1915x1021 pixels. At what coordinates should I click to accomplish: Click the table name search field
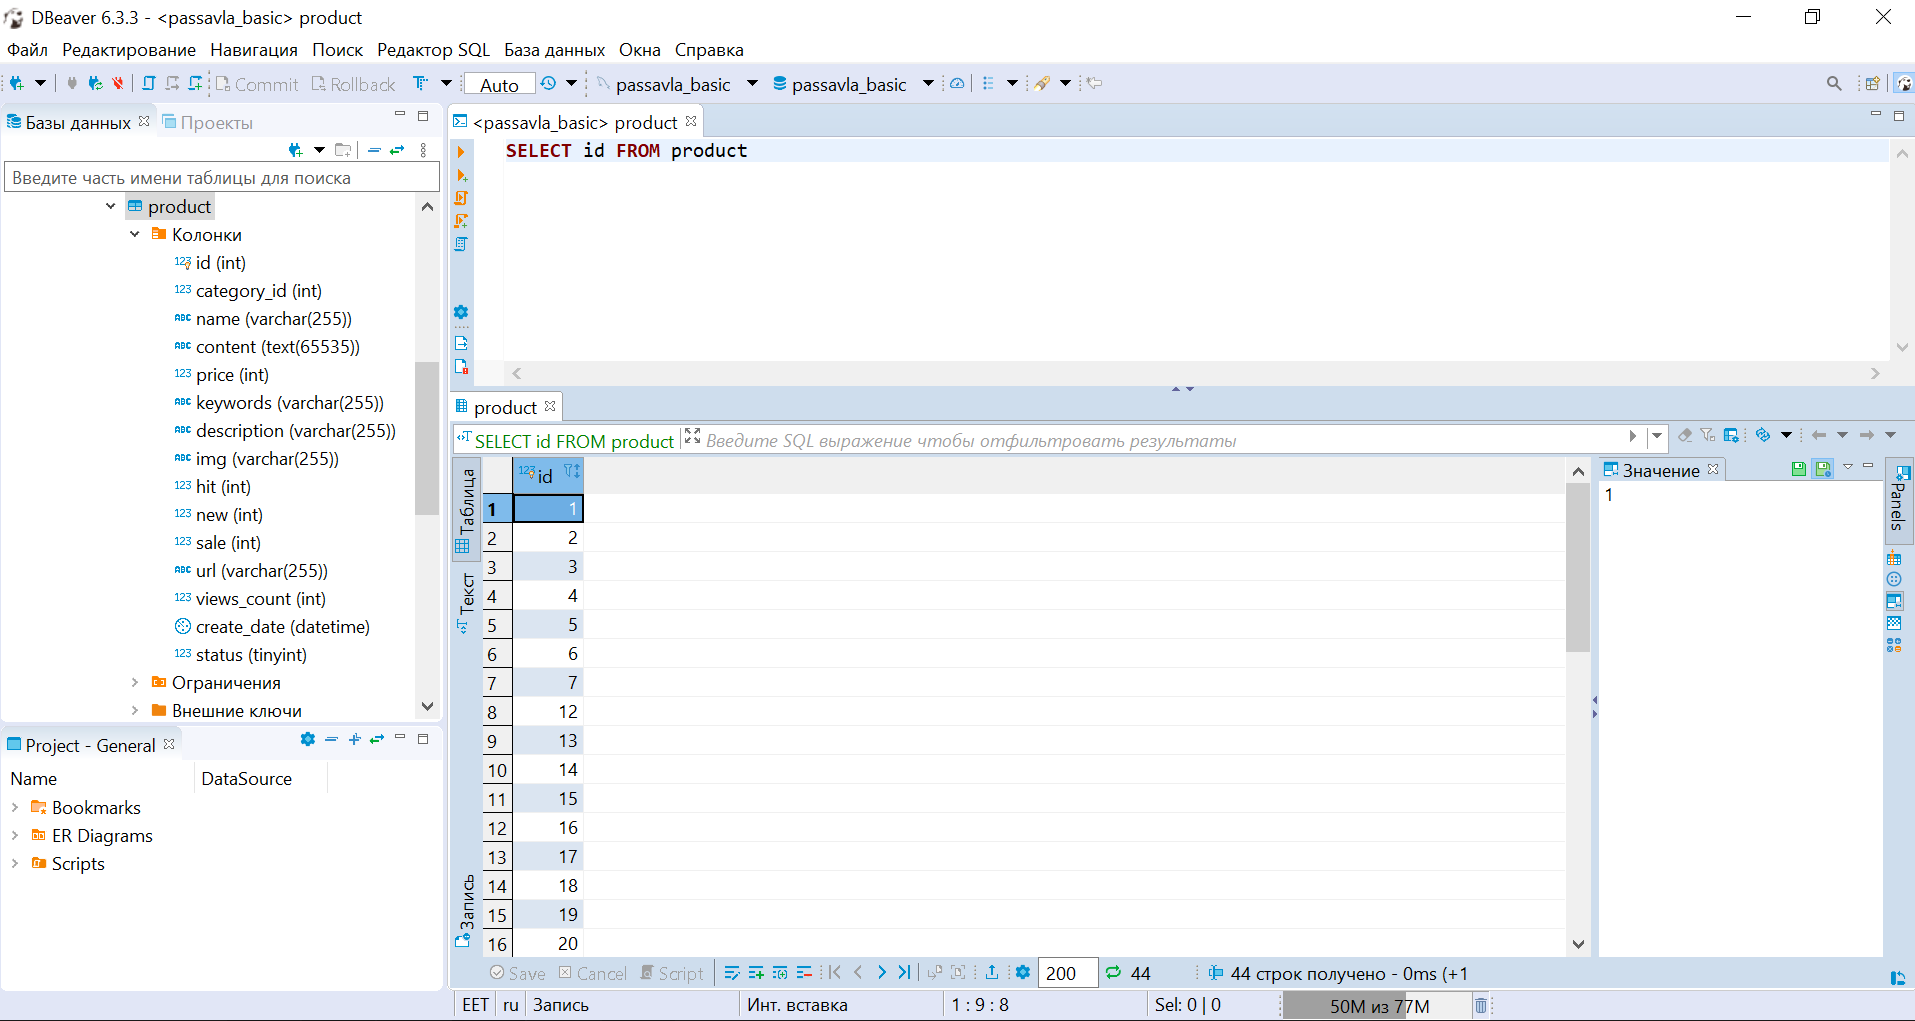pyautogui.click(x=222, y=178)
